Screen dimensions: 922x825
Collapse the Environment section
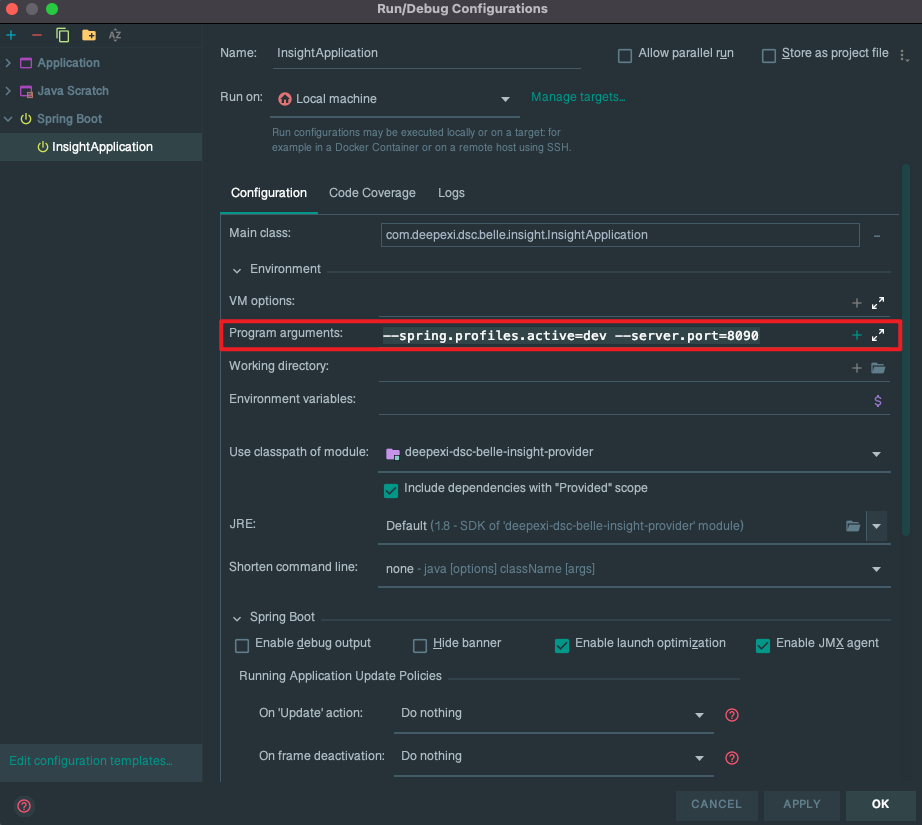click(x=237, y=270)
